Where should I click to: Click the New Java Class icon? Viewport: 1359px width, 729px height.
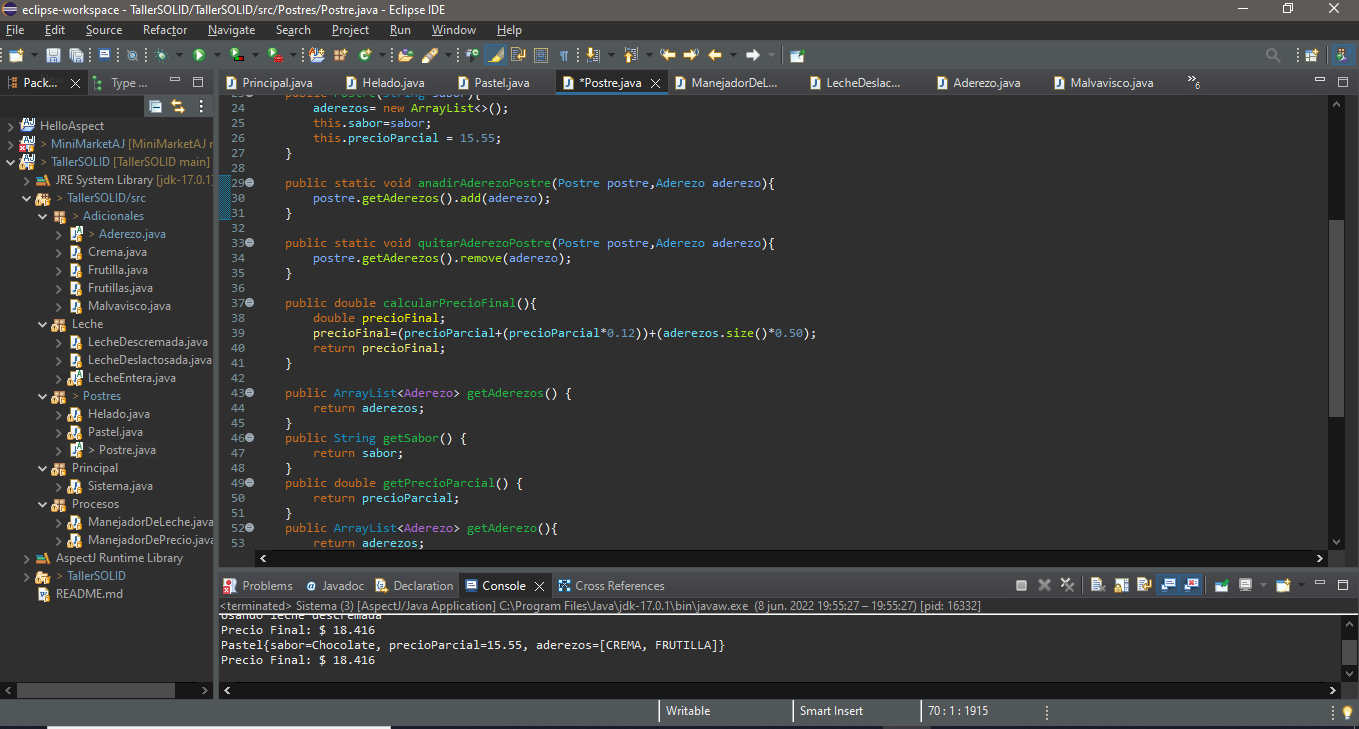(x=365, y=55)
